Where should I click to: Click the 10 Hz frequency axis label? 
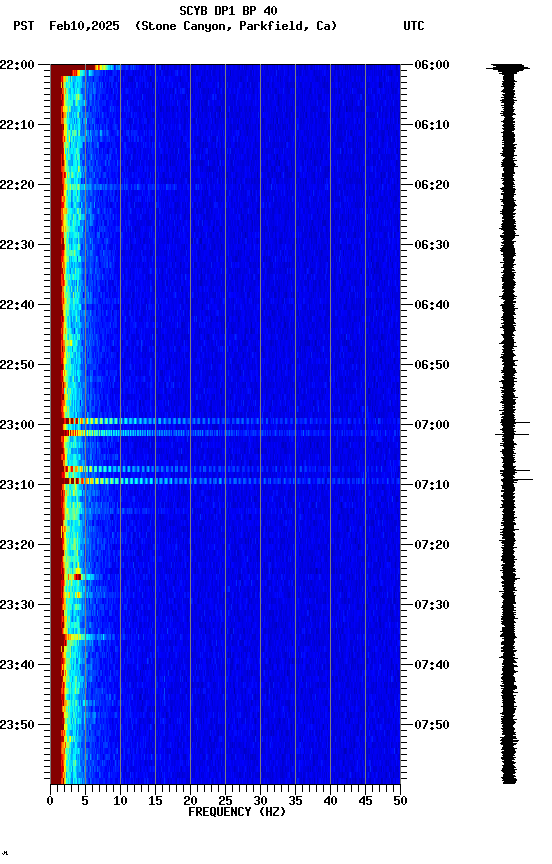120,801
